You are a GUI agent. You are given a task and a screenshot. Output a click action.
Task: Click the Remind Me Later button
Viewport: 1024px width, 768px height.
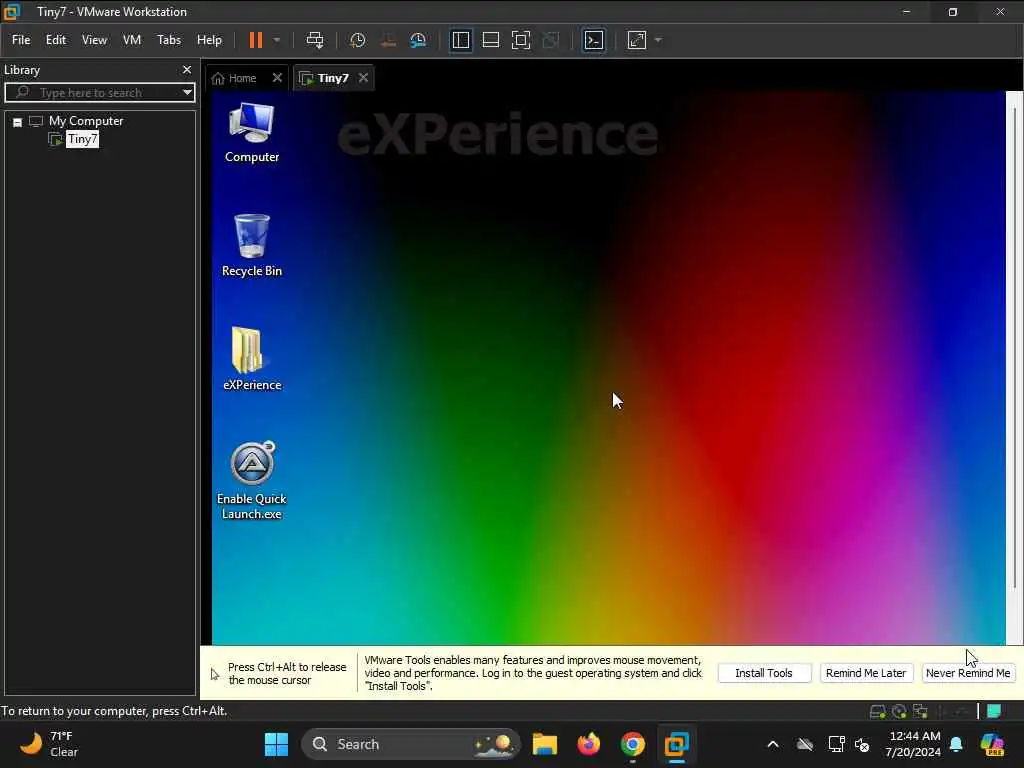[x=866, y=673]
